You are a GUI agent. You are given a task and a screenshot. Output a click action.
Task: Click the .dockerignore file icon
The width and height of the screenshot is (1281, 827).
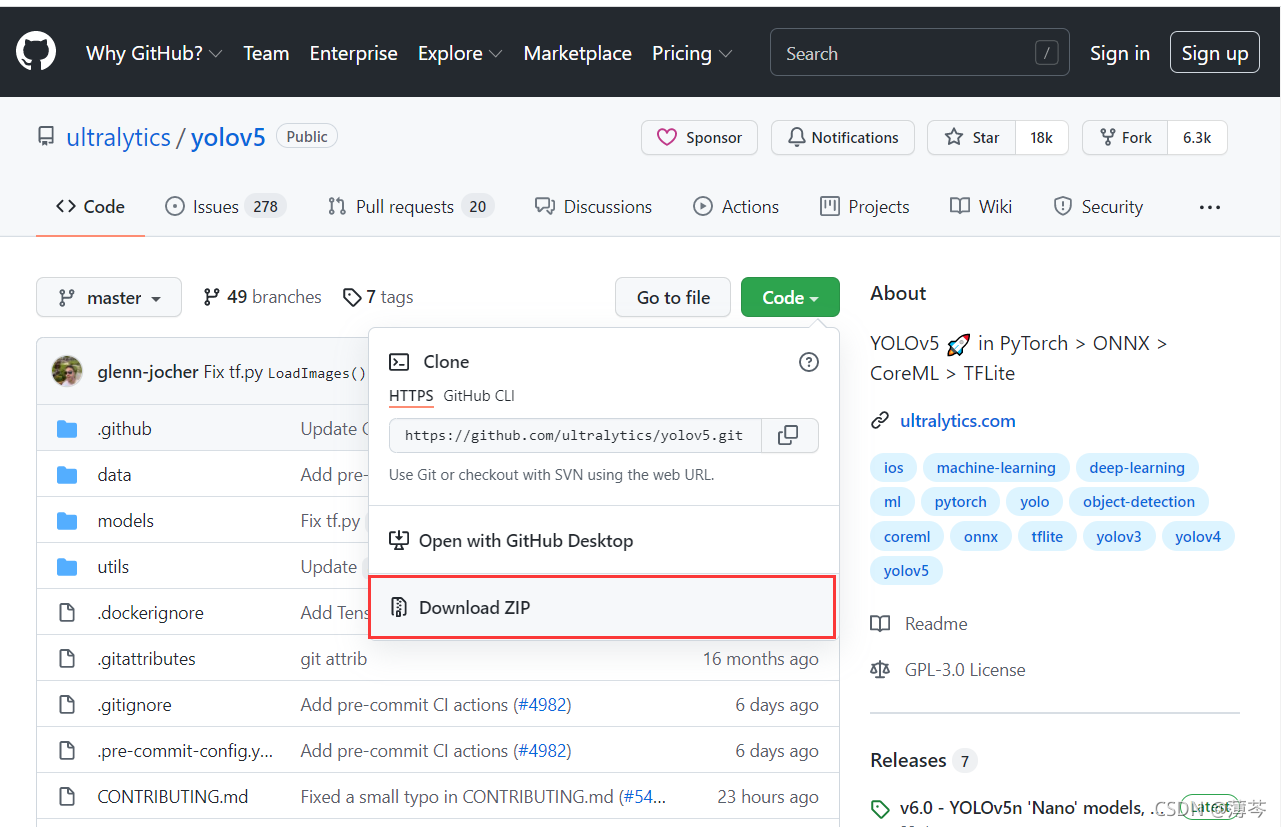point(67,613)
